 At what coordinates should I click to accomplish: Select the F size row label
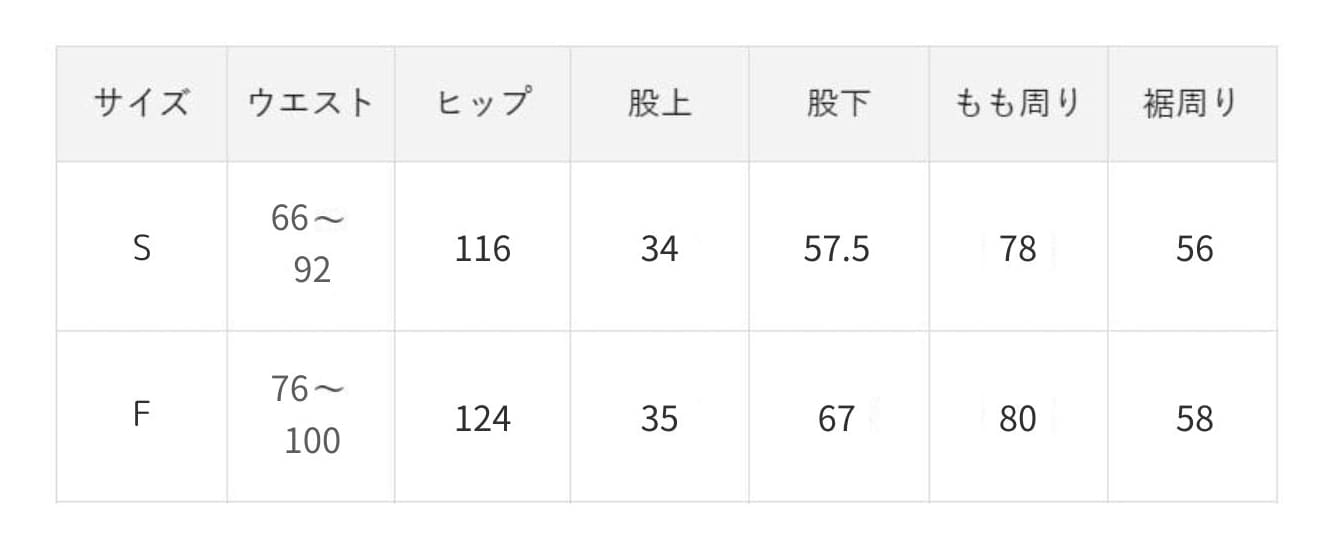141,414
